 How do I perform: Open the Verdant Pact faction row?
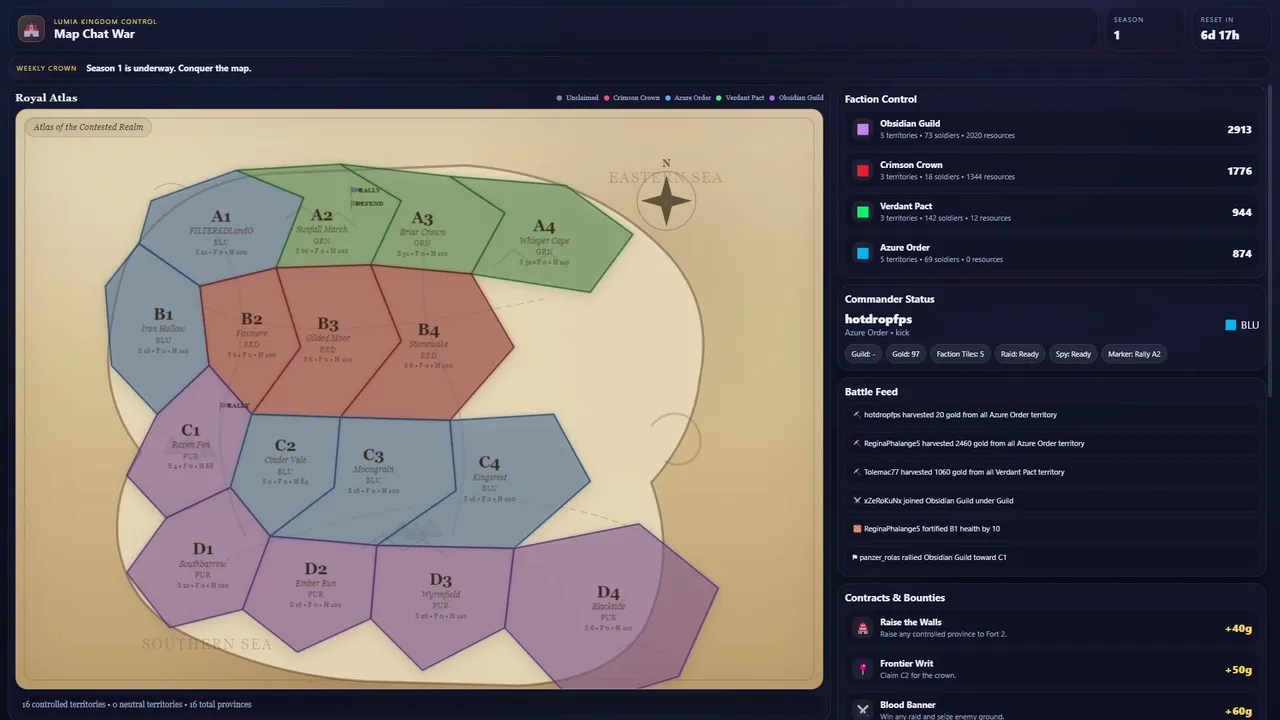point(1054,212)
